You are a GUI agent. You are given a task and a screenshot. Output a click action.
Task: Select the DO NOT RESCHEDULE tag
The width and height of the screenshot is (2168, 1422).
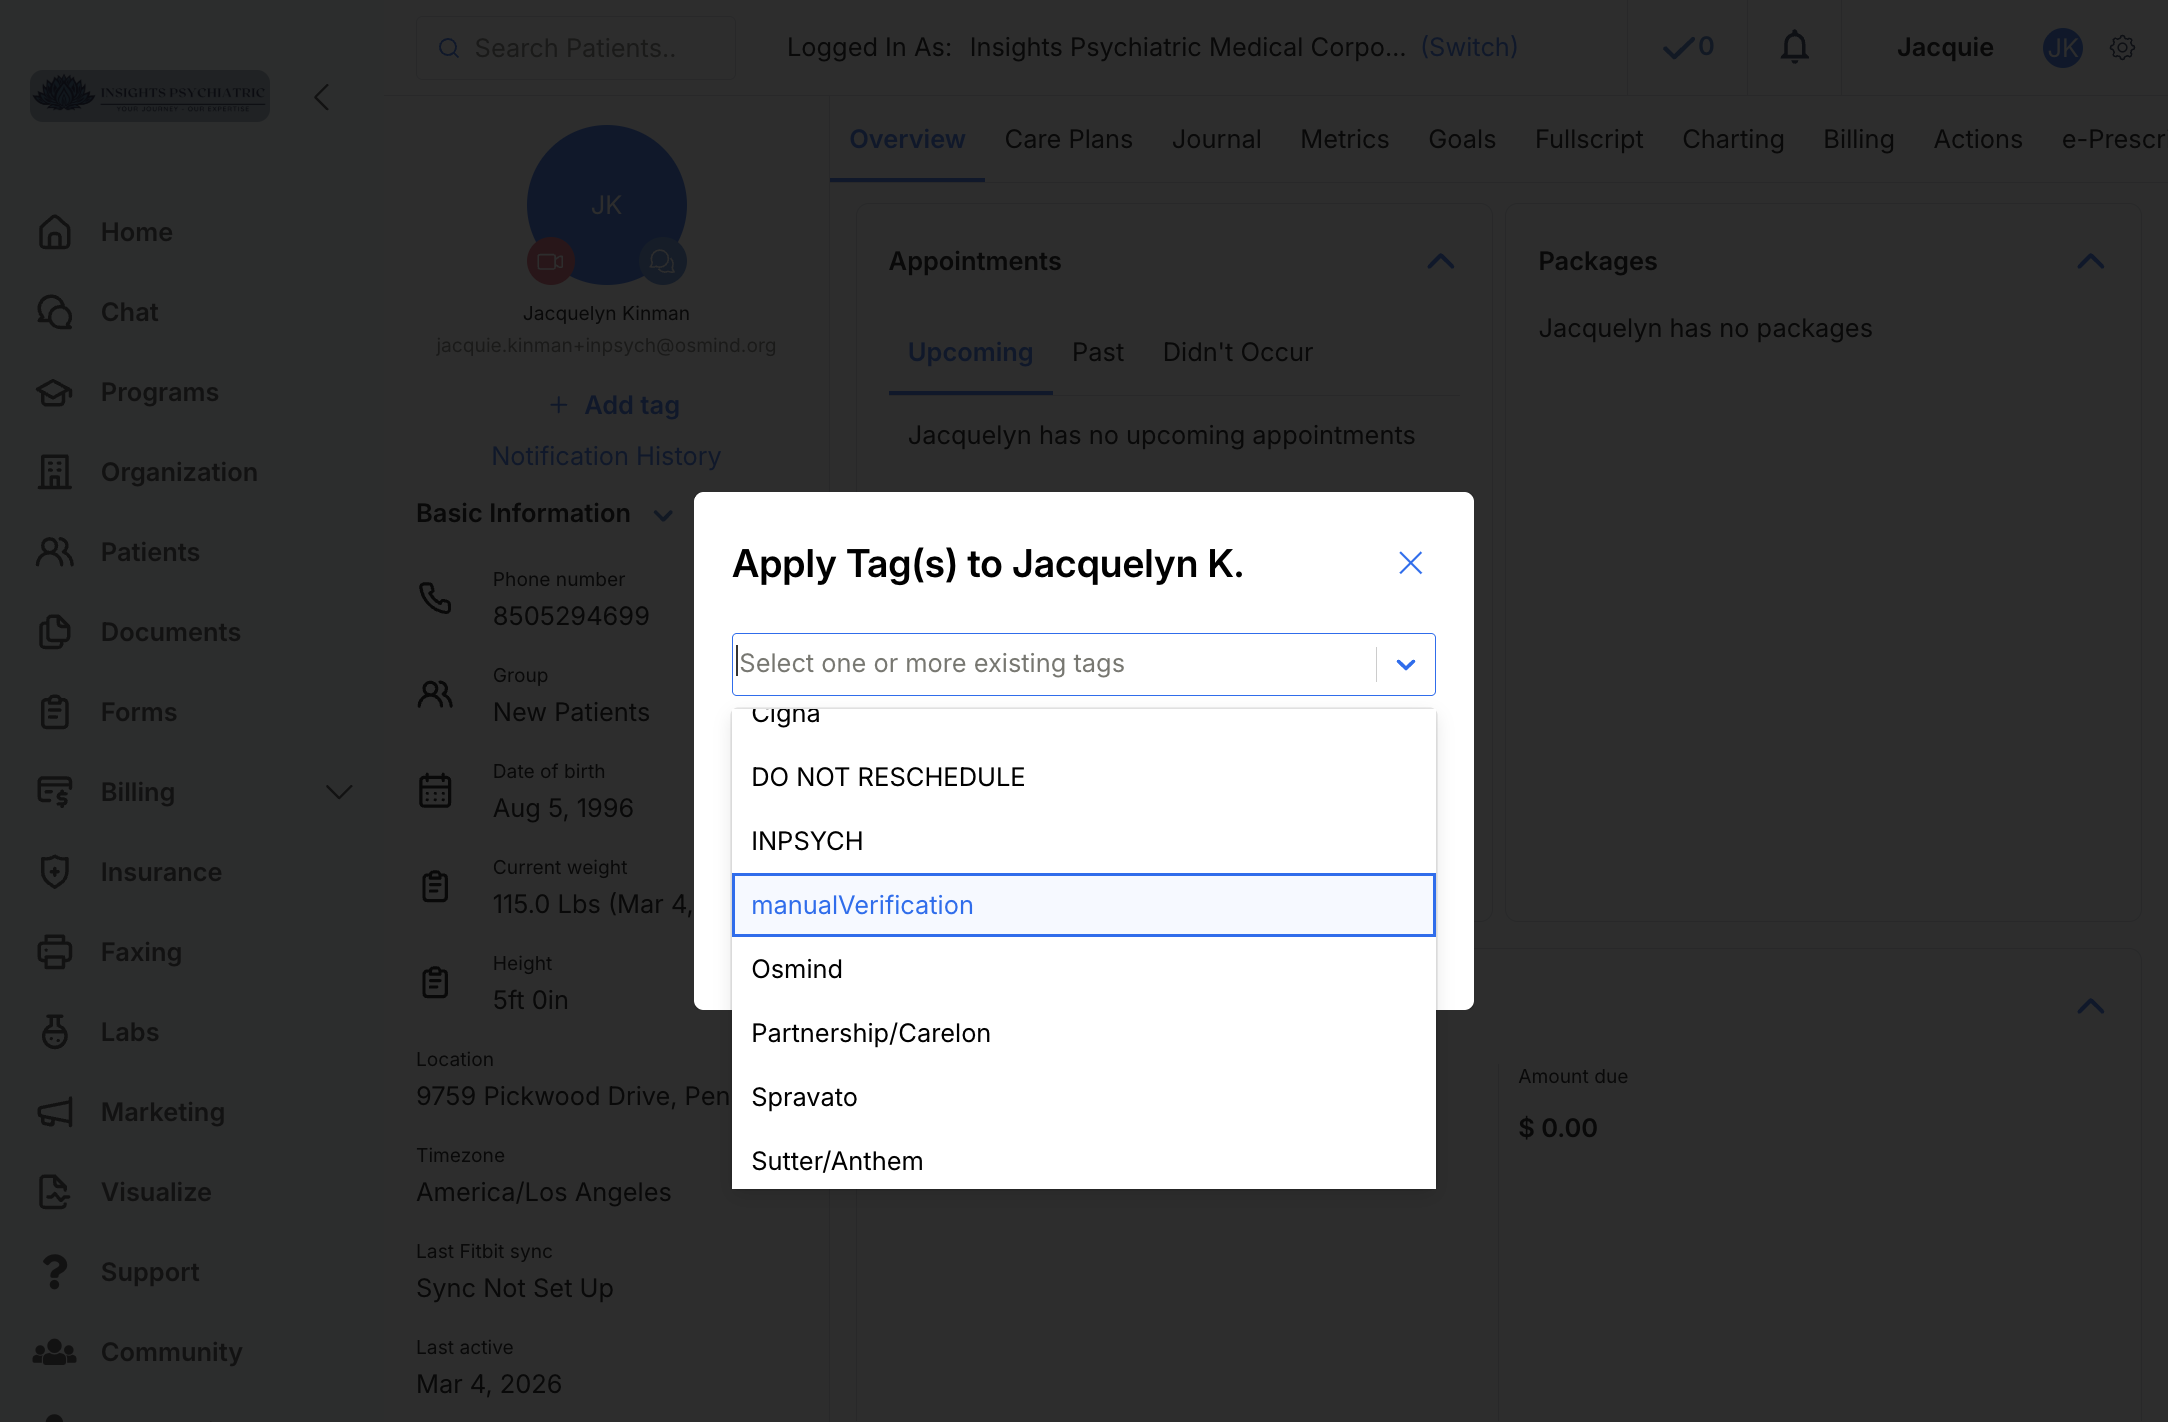click(x=1084, y=777)
